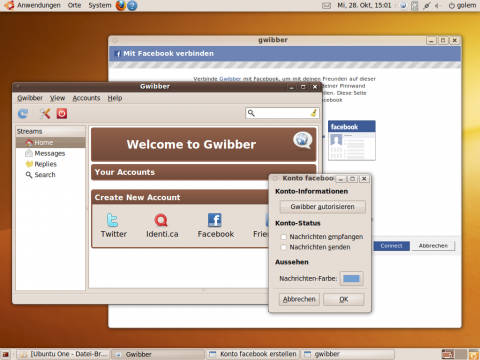Click the facebook profile preview thumbnail

click(x=352, y=140)
